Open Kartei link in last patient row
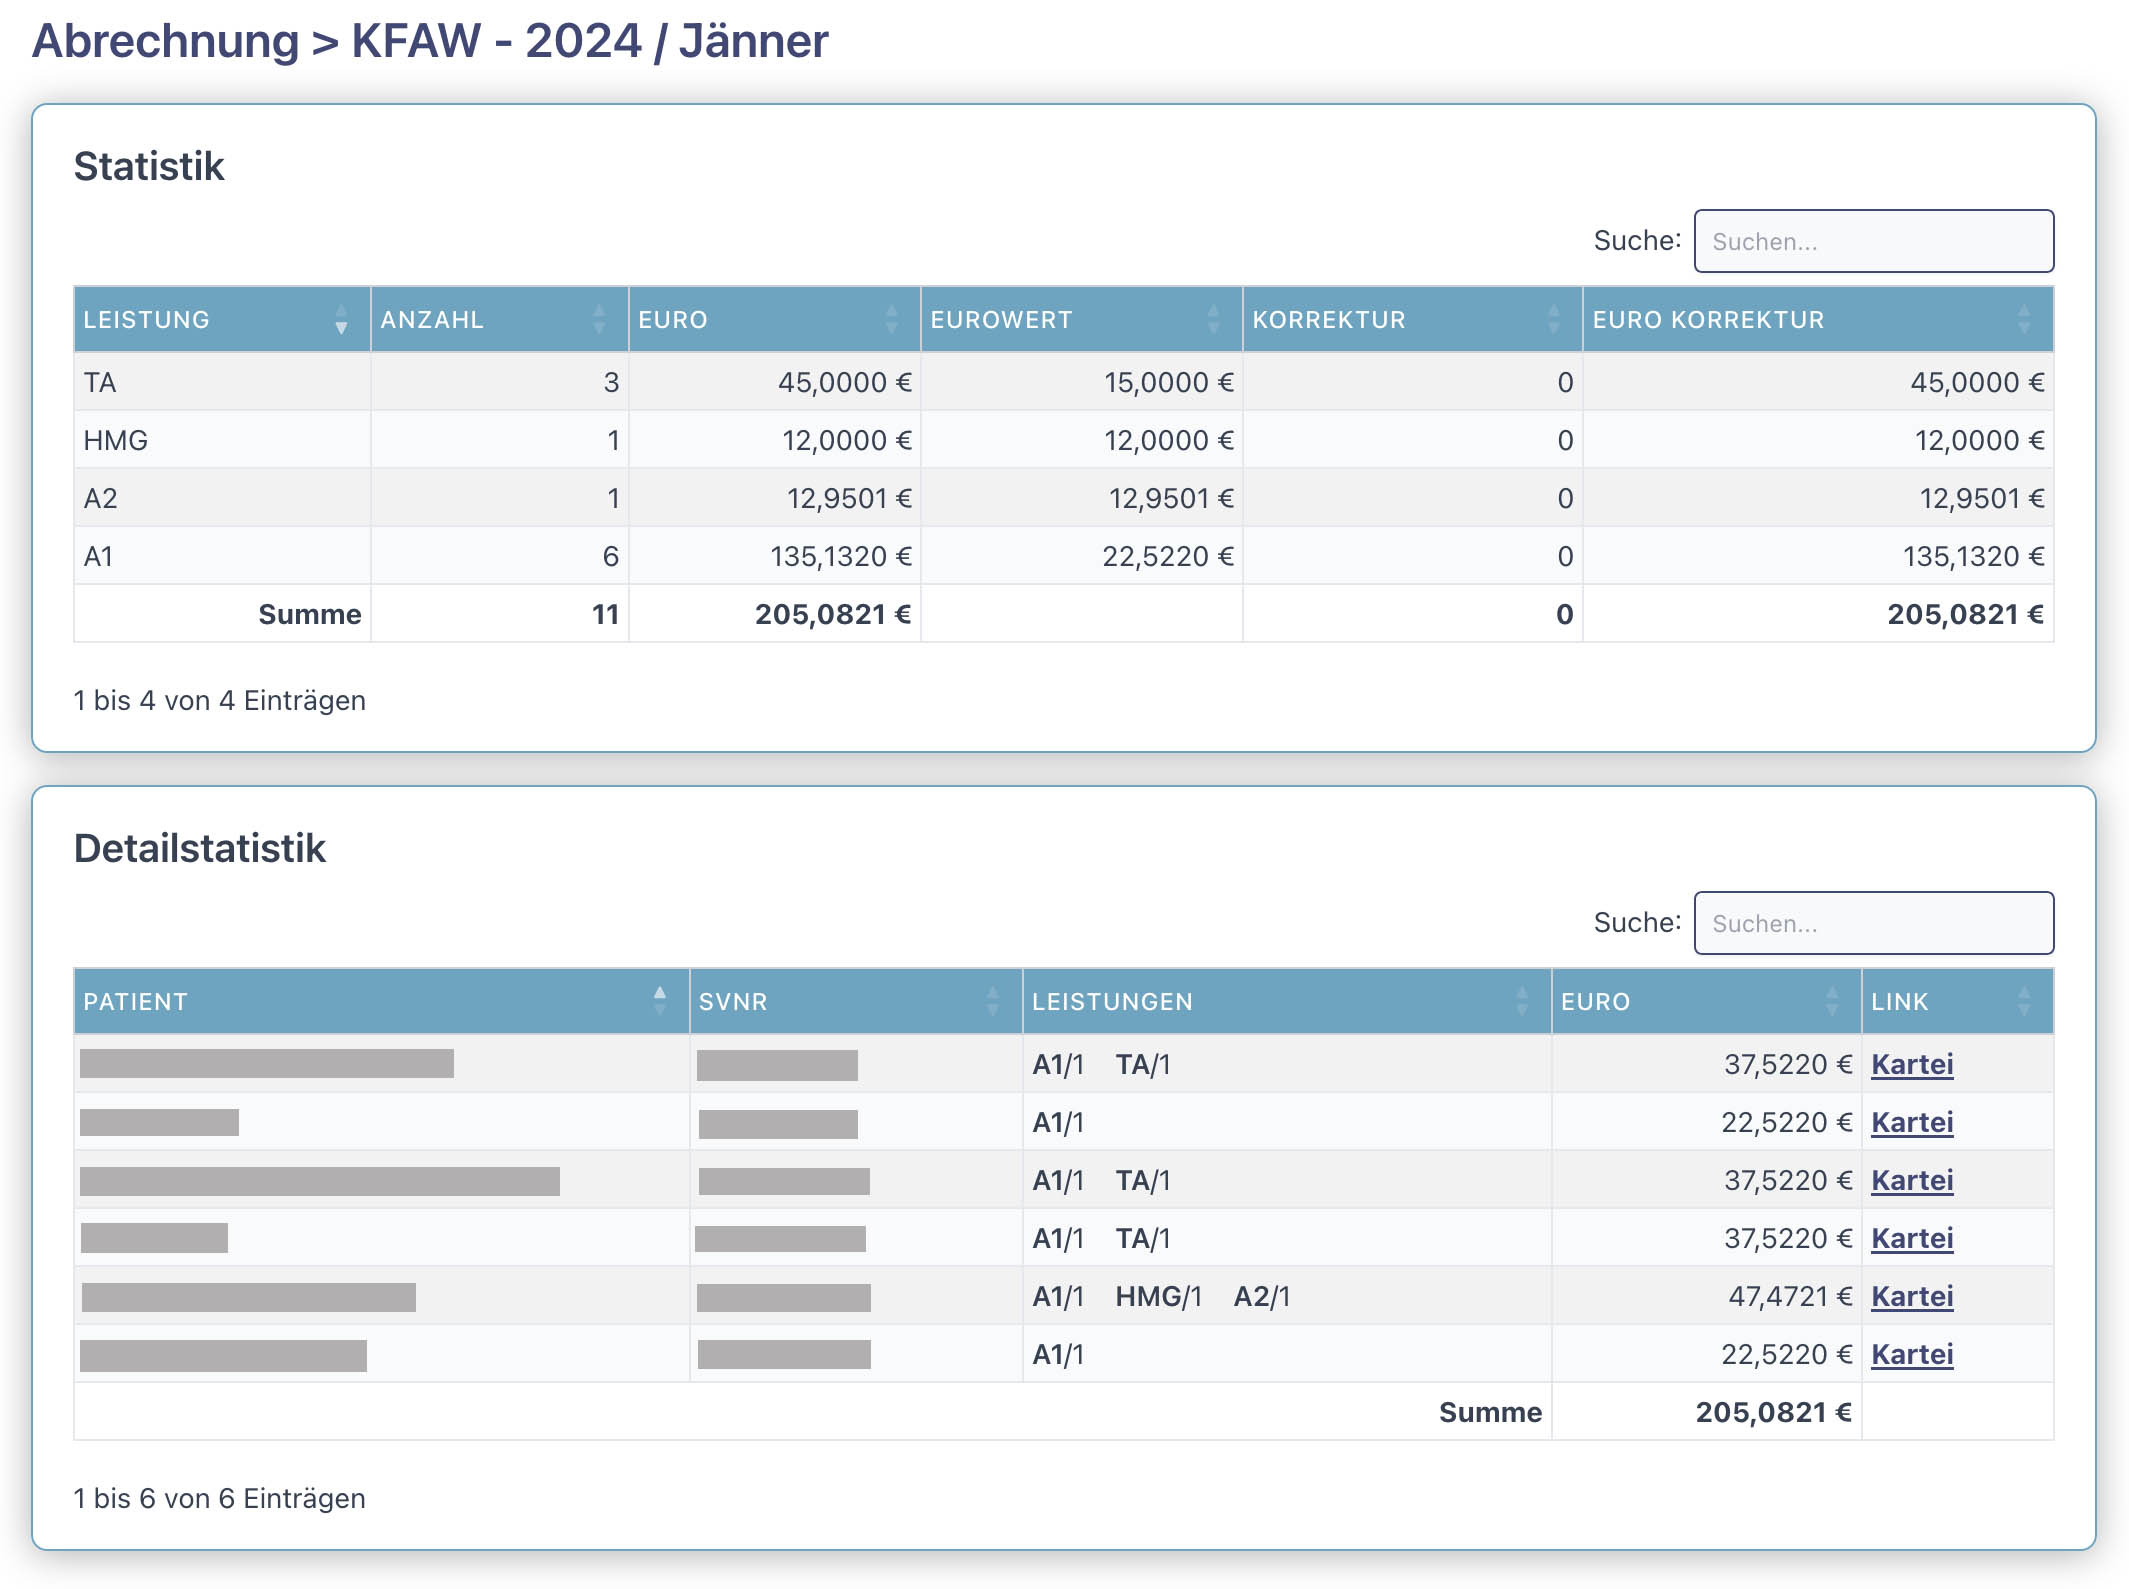 point(1911,1354)
